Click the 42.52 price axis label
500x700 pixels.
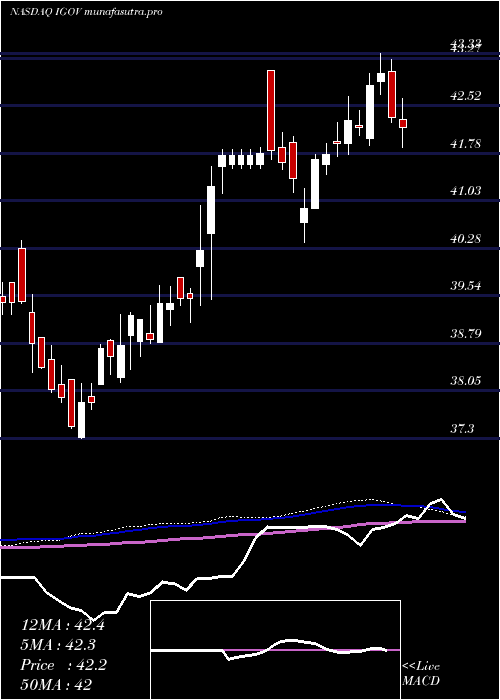[x=466, y=96]
